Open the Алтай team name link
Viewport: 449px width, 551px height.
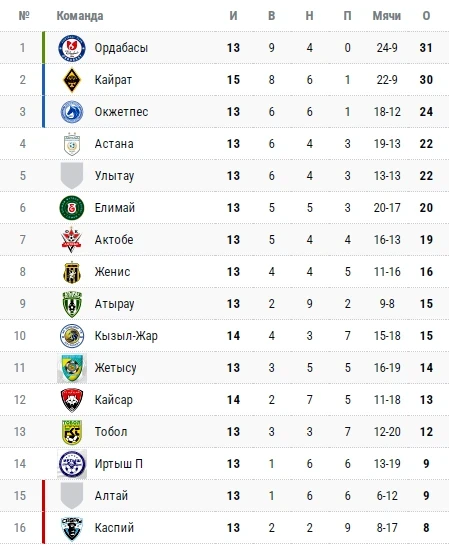(x=111, y=496)
